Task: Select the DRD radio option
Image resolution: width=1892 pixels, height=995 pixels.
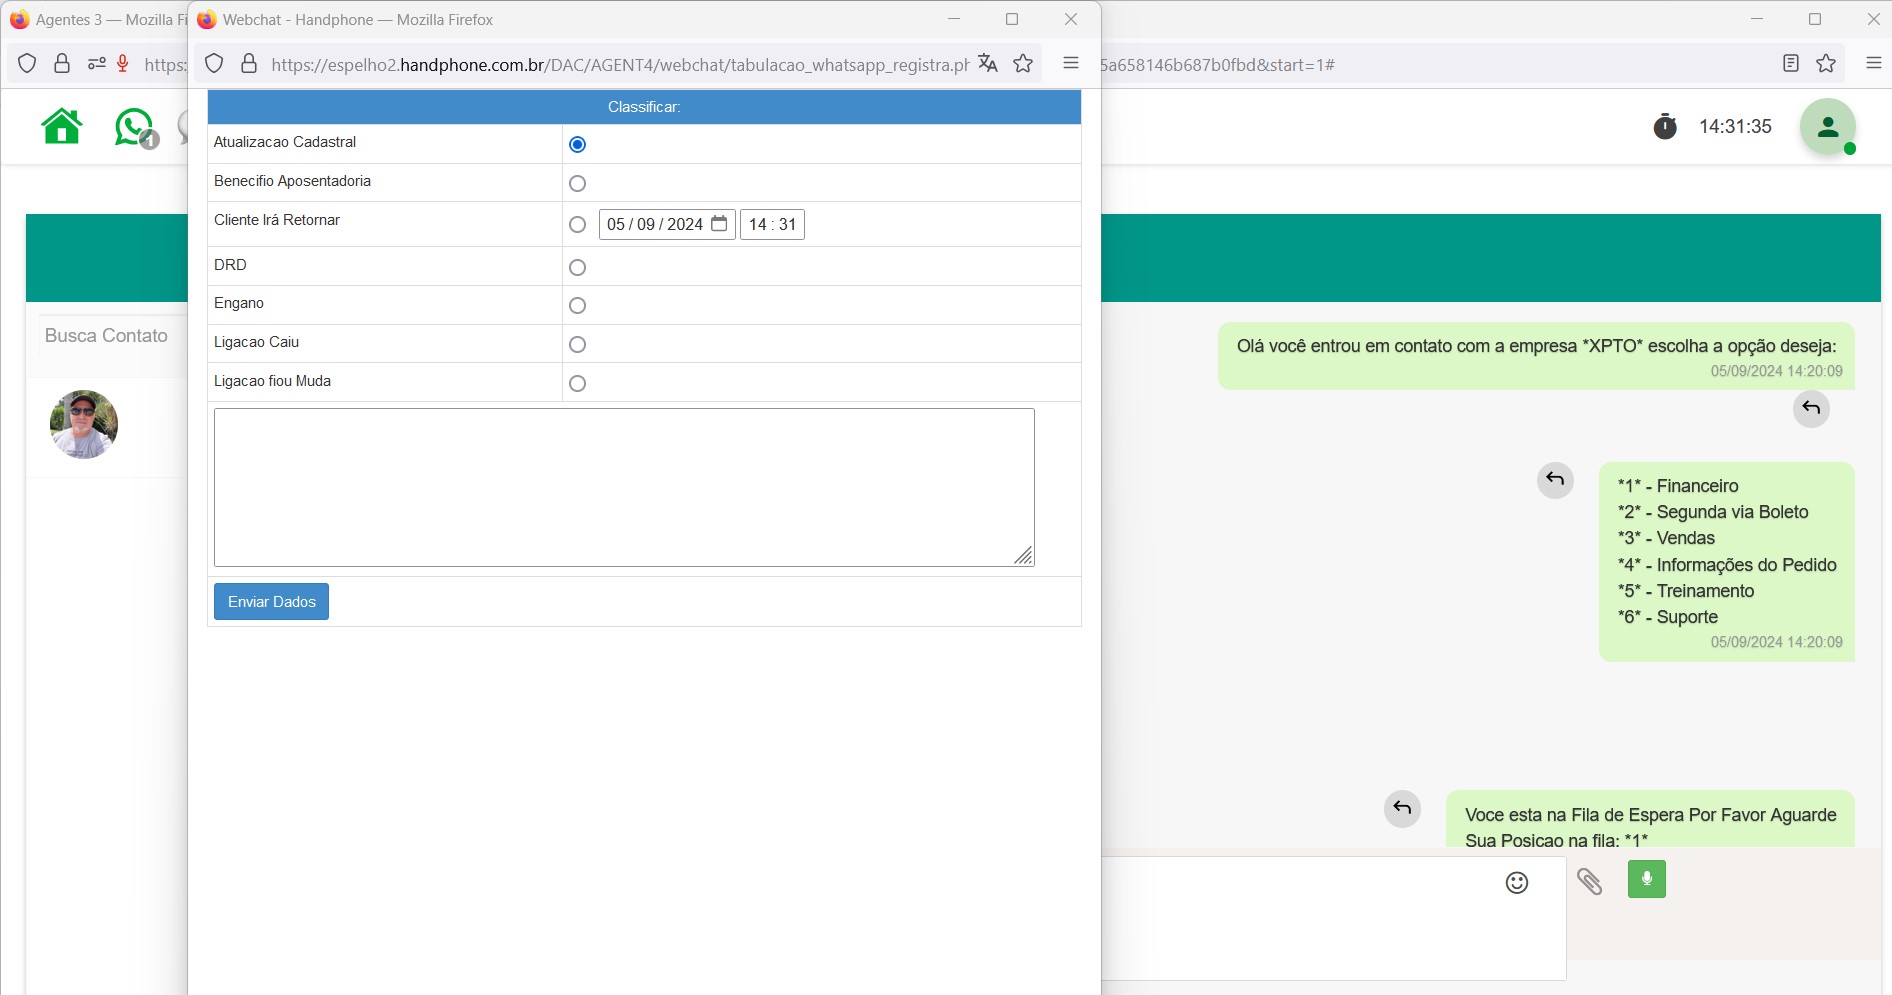Action: point(577,268)
